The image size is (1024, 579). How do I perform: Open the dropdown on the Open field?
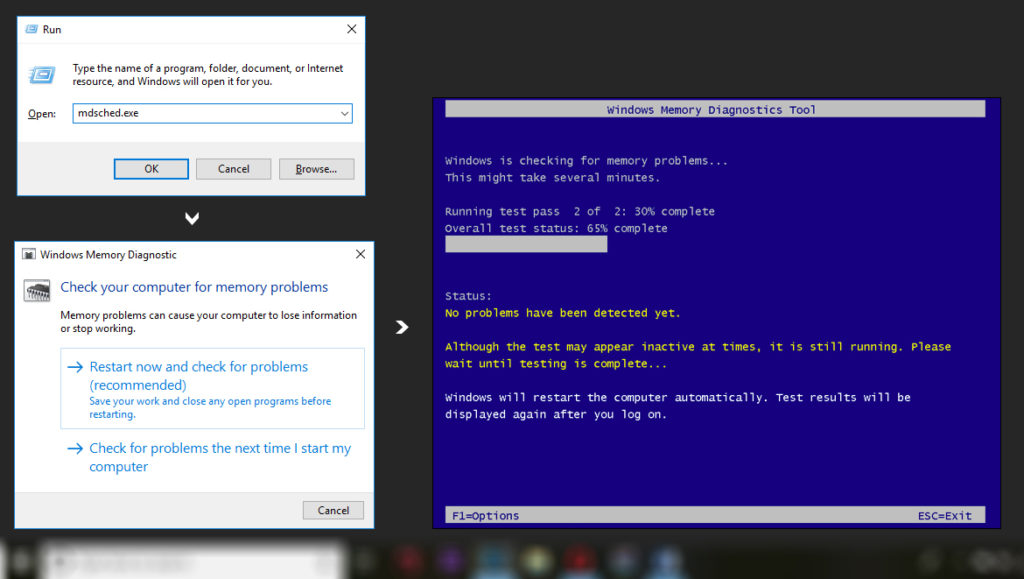tap(344, 113)
